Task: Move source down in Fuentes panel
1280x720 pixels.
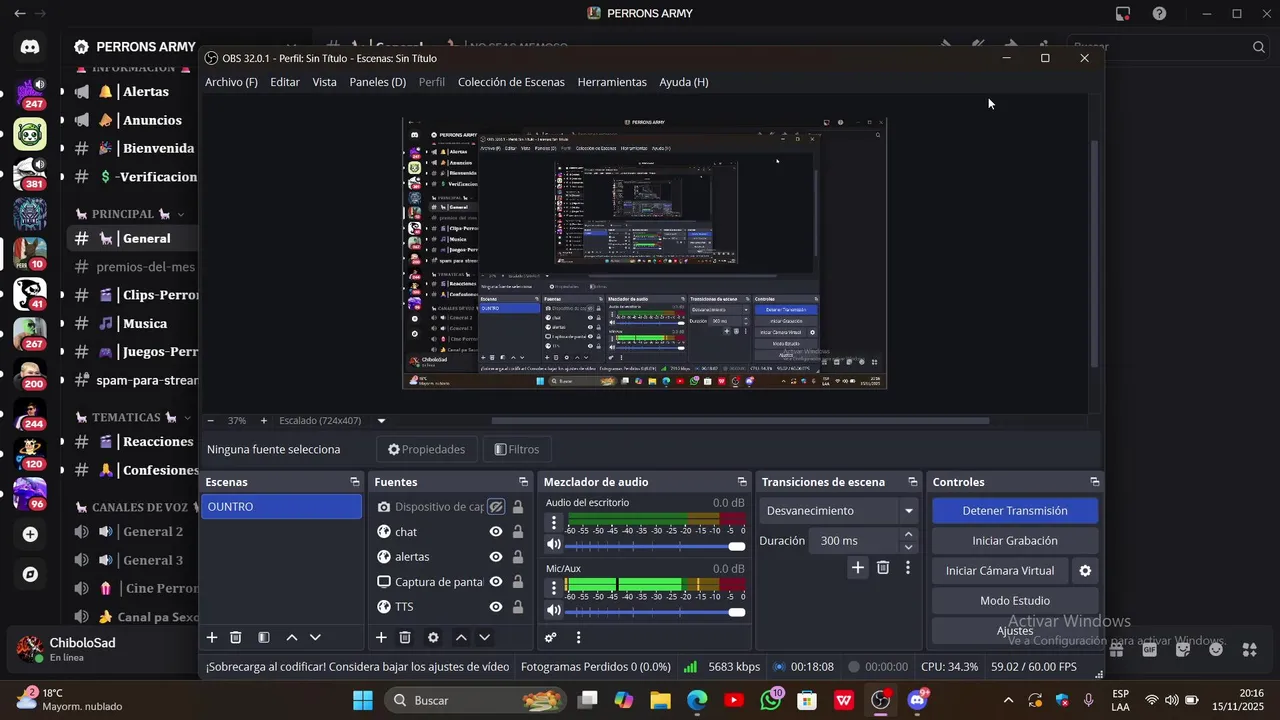Action: (484, 638)
